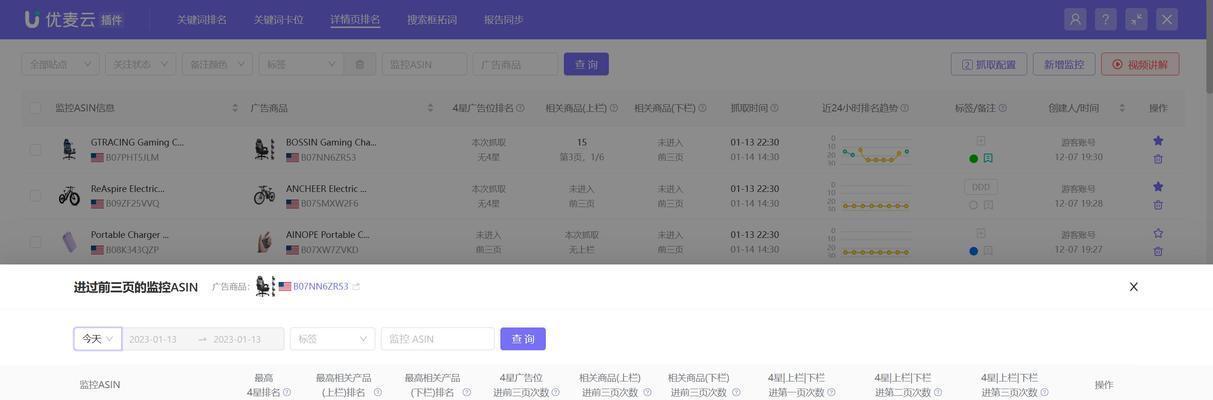1213x400 pixels.
Task: Select the 详情页排名 tab
Action: pyautogui.click(x=356, y=20)
